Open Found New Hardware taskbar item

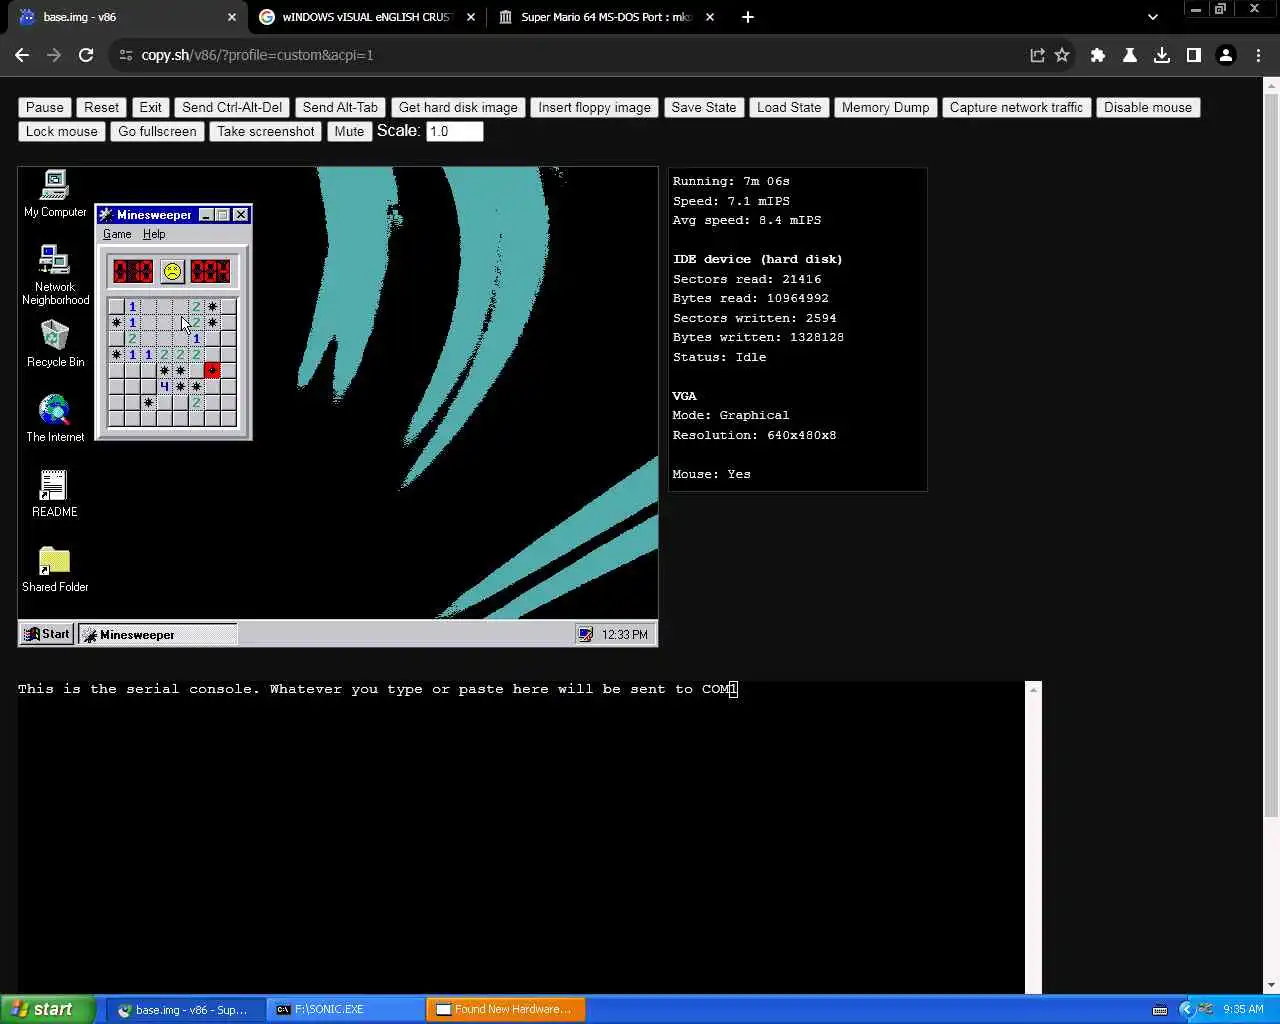pyautogui.click(x=506, y=1009)
